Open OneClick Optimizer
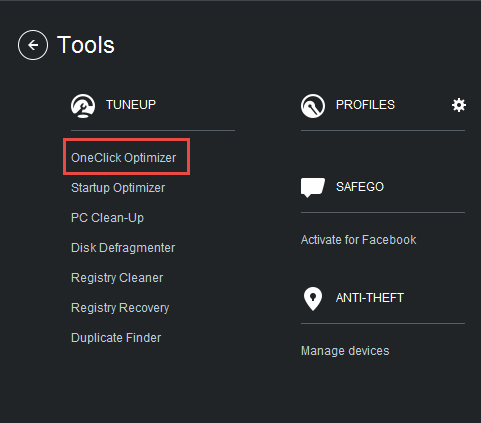Viewport: 481px width, 423px height. pos(123,158)
